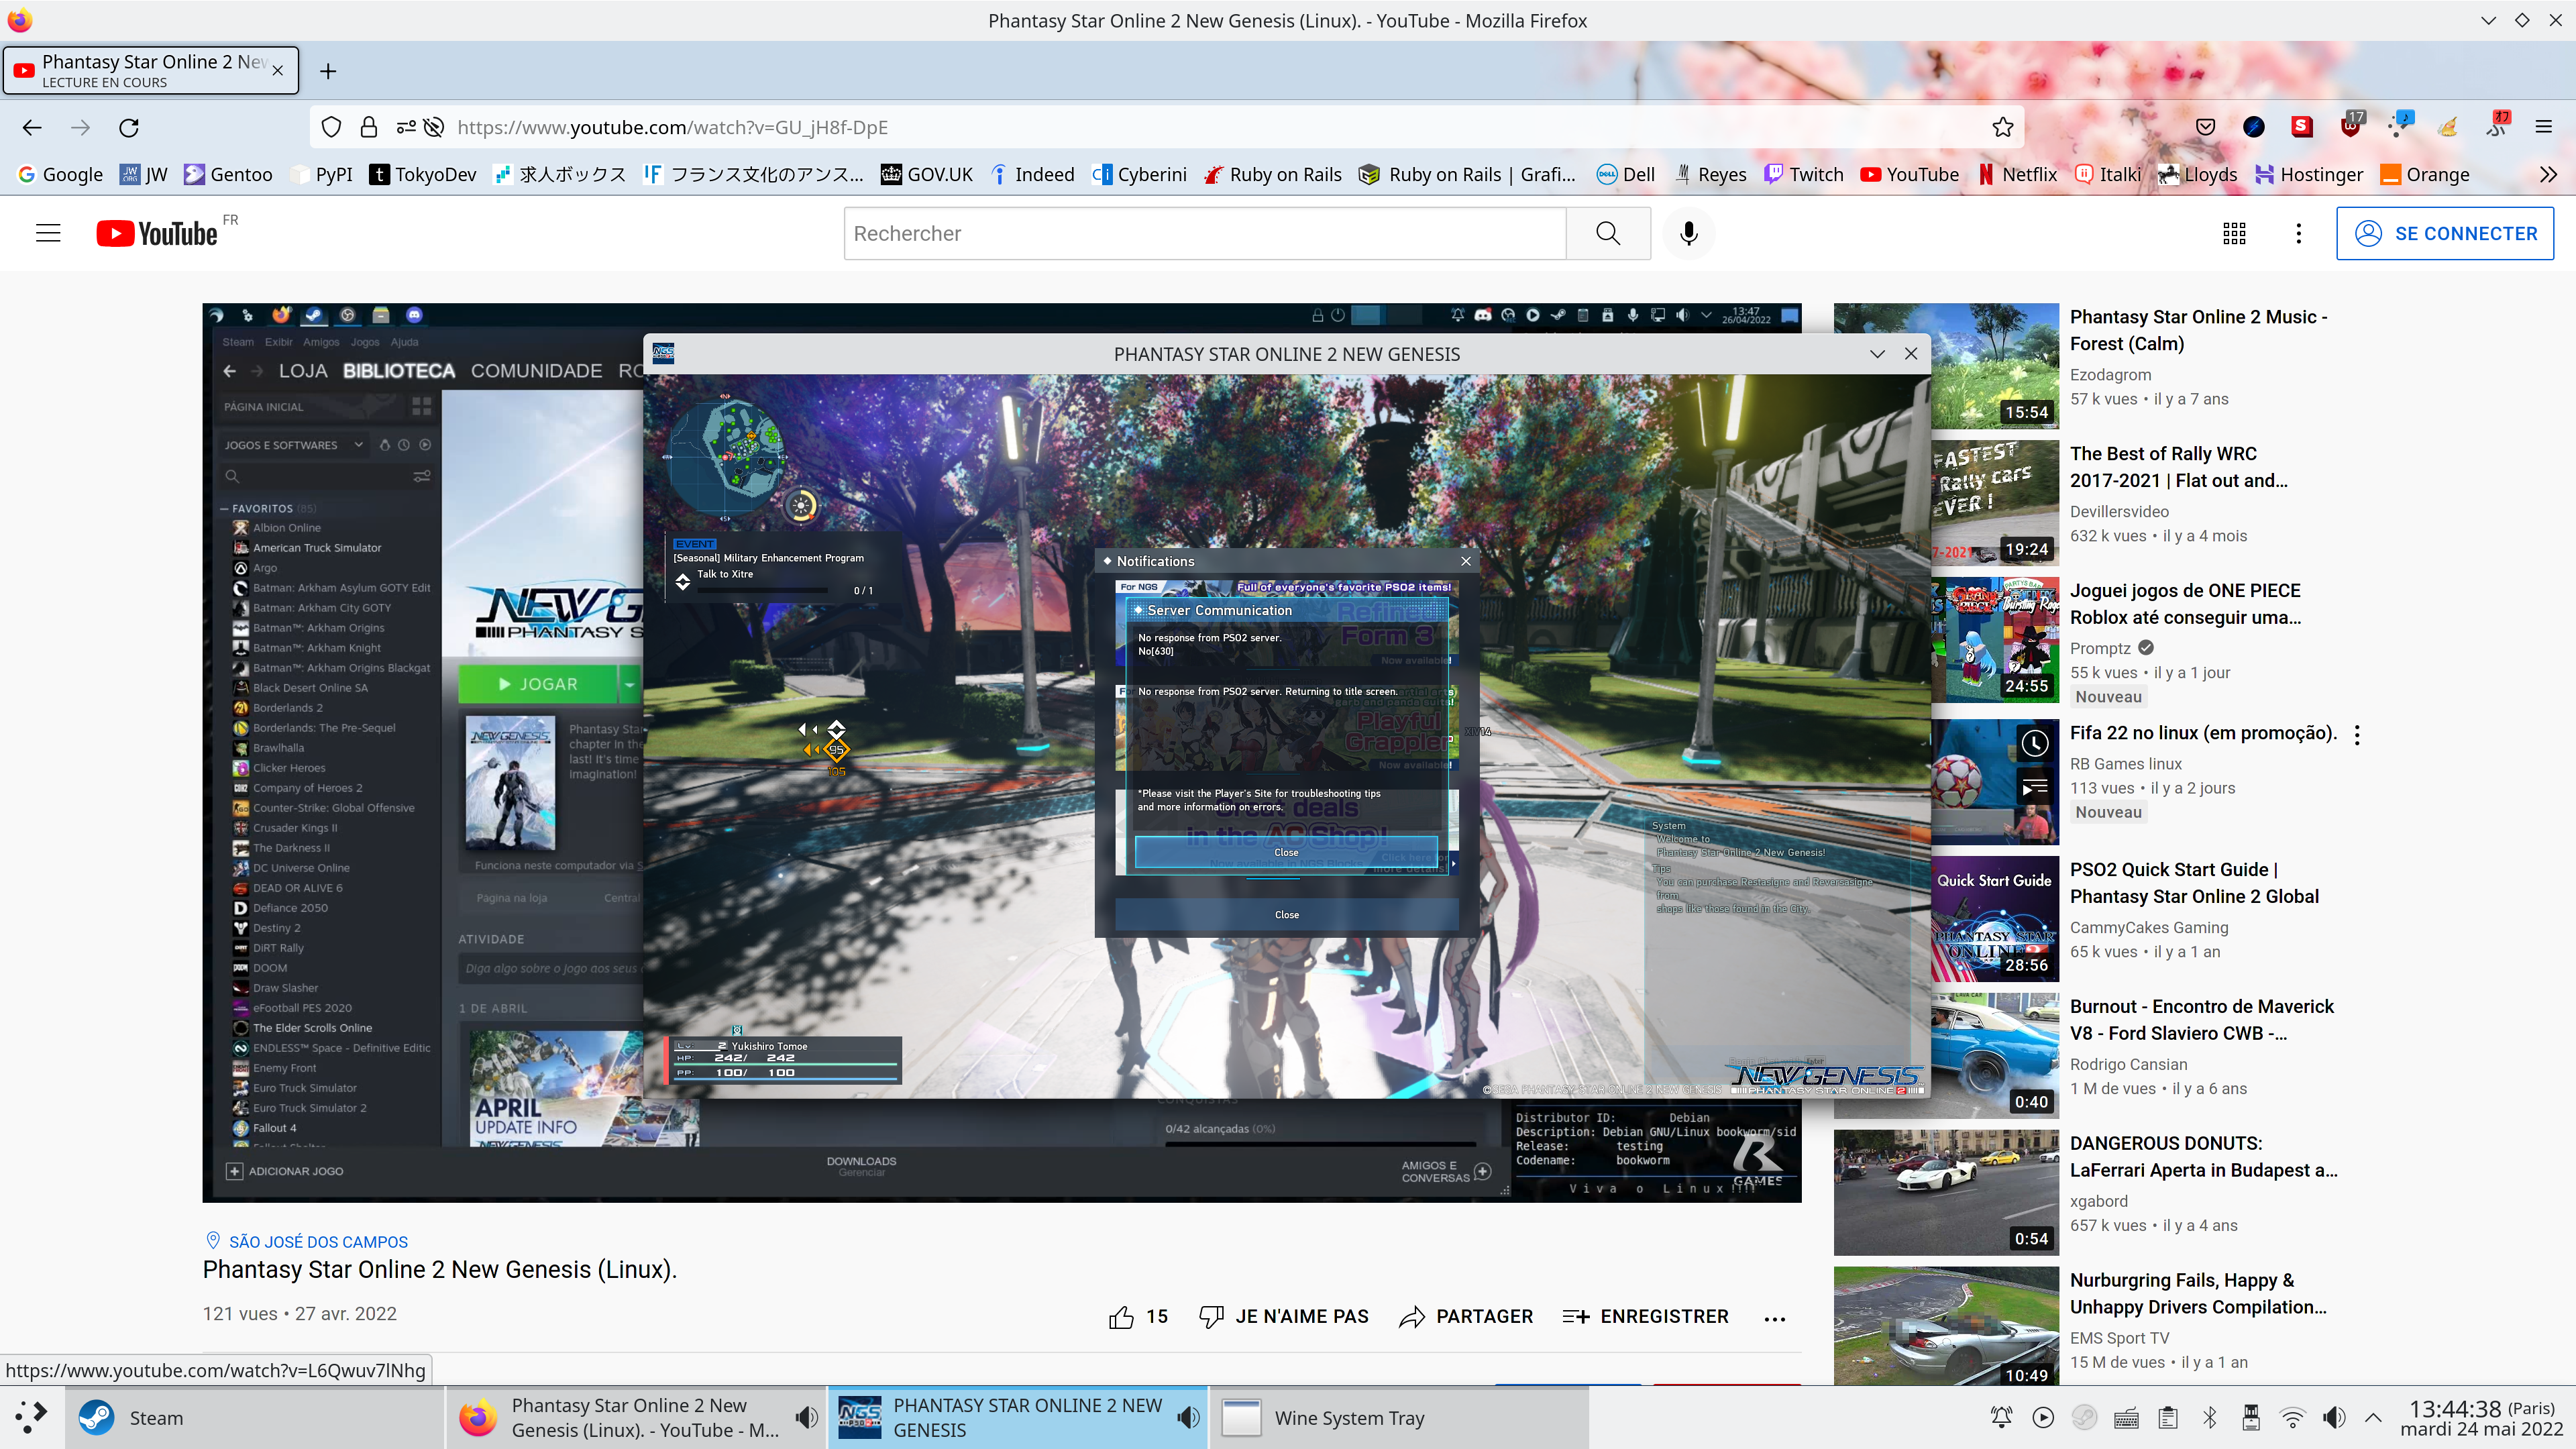Show more bookmarks via the overflow chevron
The width and height of the screenshot is (2576, 1449).
coord(2548,174)
